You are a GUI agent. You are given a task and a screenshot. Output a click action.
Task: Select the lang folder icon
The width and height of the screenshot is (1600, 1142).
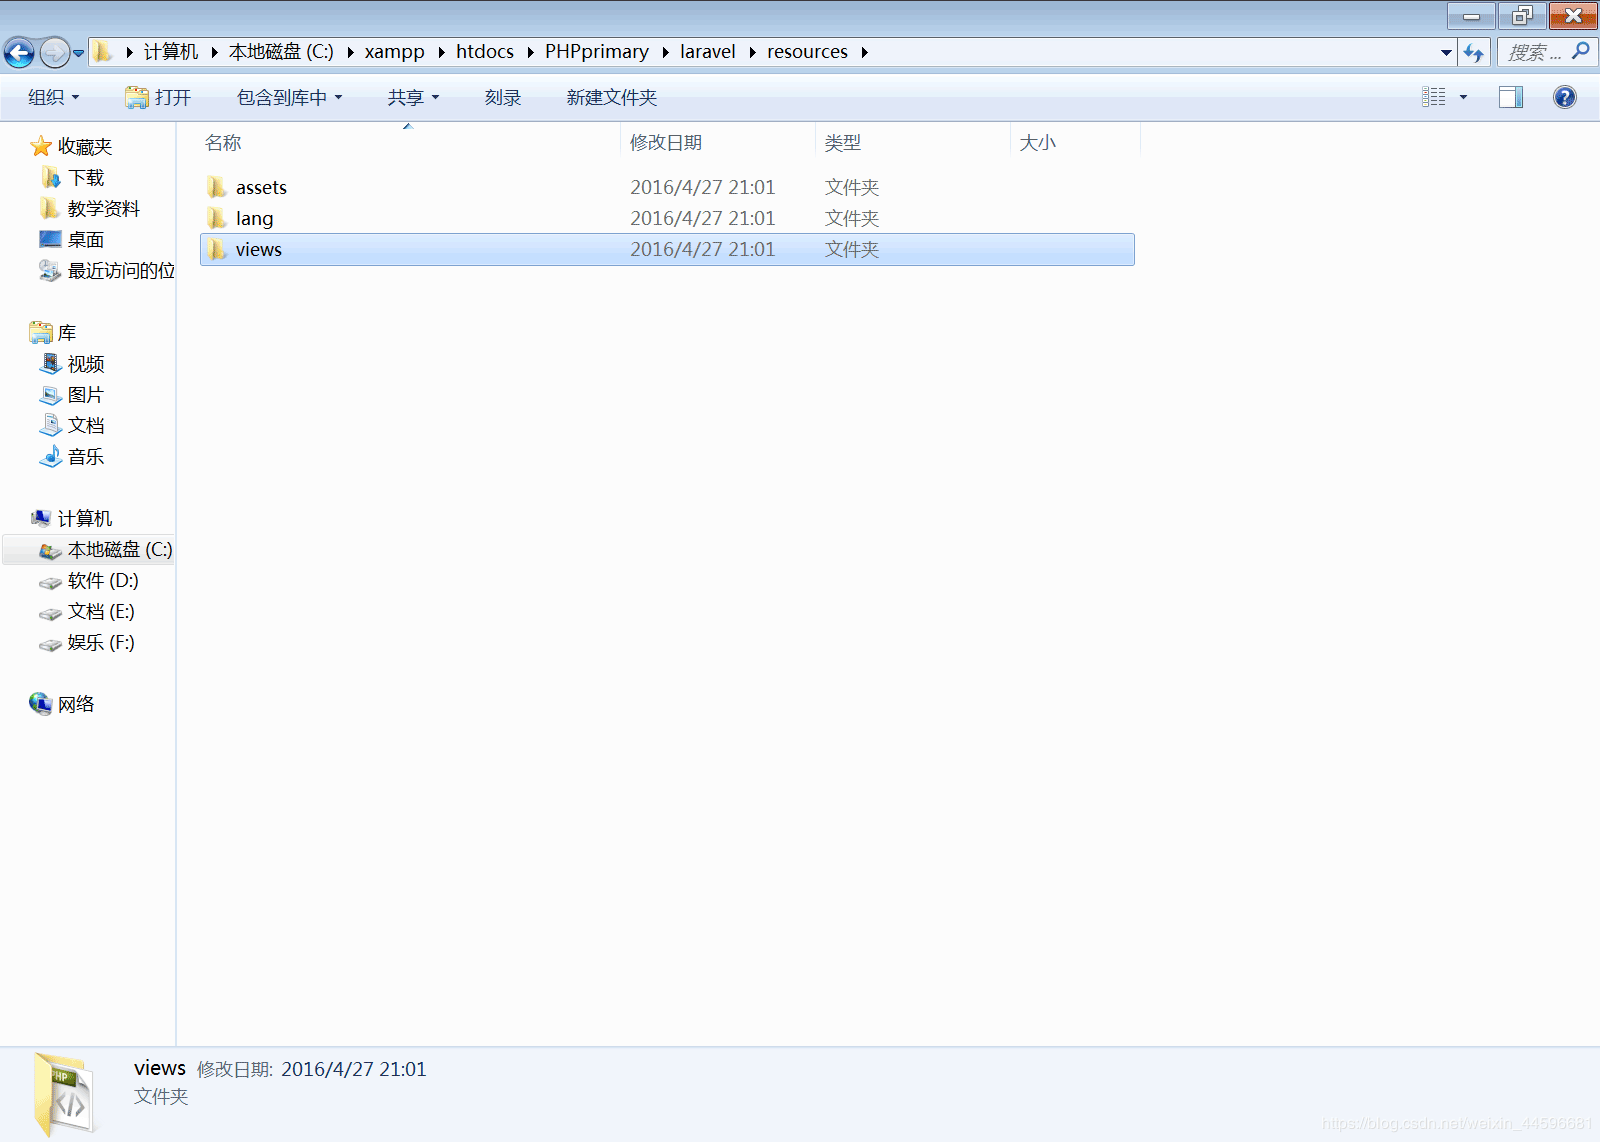pos(217,218)
